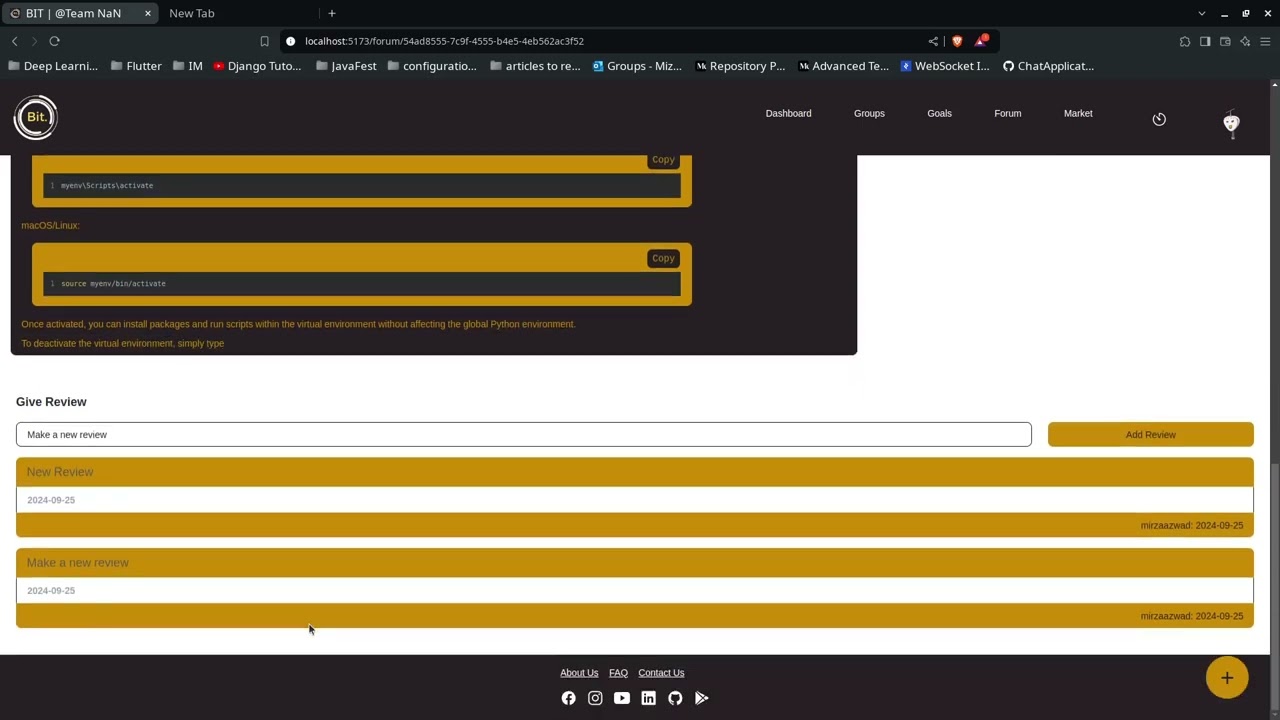Open the Contact Us footer link
This screenshot has height=720, width=1280.
click(661, 673)
